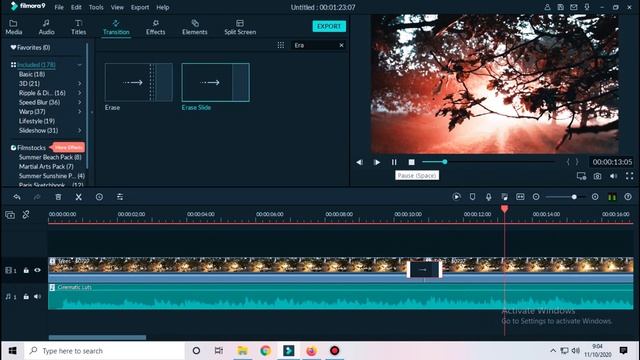The image size is (640, 360).
Task: Select the Erase Slide transition thumbnail
Action: pos(216,82)
